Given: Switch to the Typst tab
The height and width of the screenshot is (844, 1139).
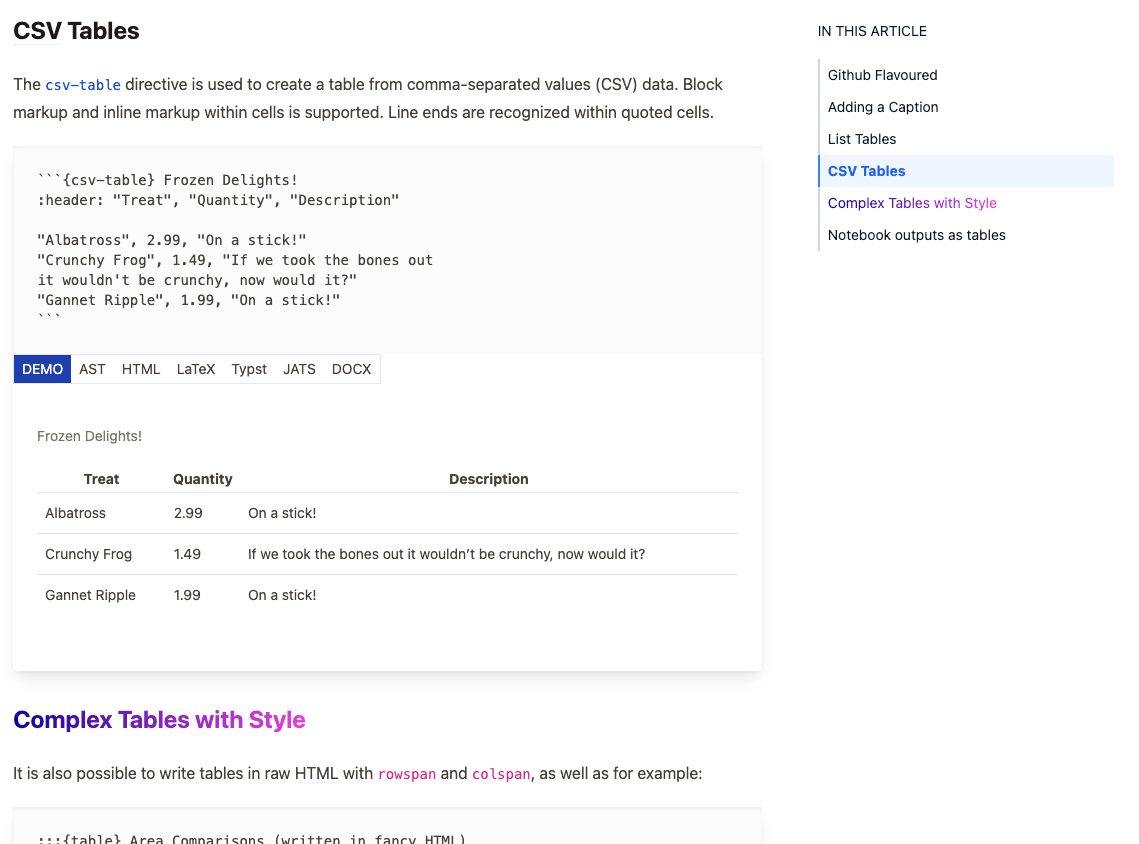Looking at the screenshot, I should click(x=249, y=369).
